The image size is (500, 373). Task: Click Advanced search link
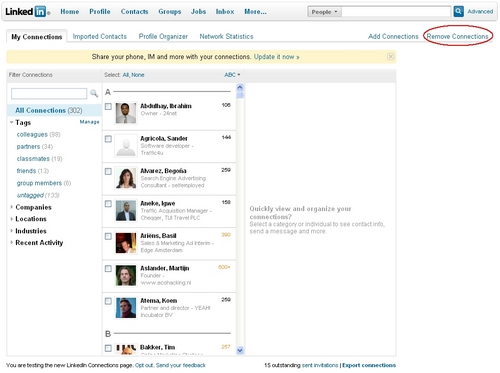[x=480, y=11]
